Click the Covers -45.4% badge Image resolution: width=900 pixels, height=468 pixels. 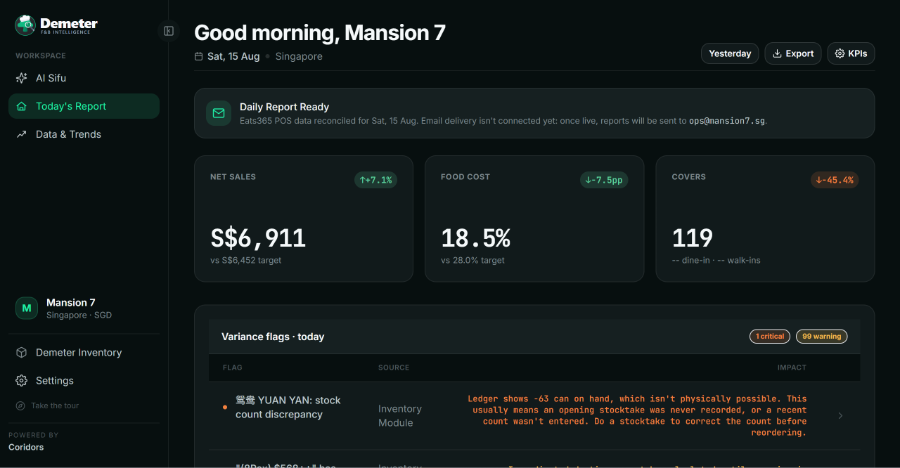coord(835,180)
